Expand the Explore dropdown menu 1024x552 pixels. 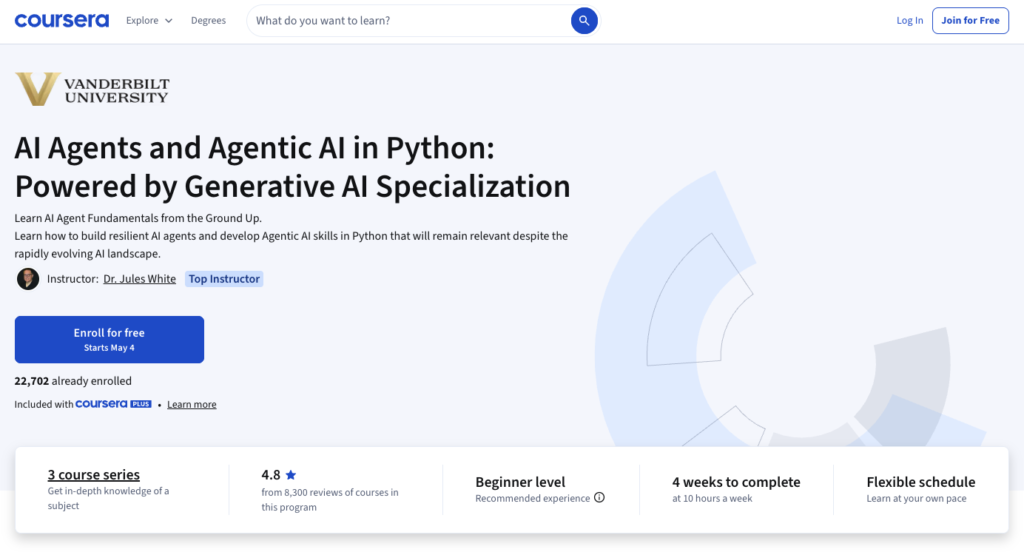149,20
